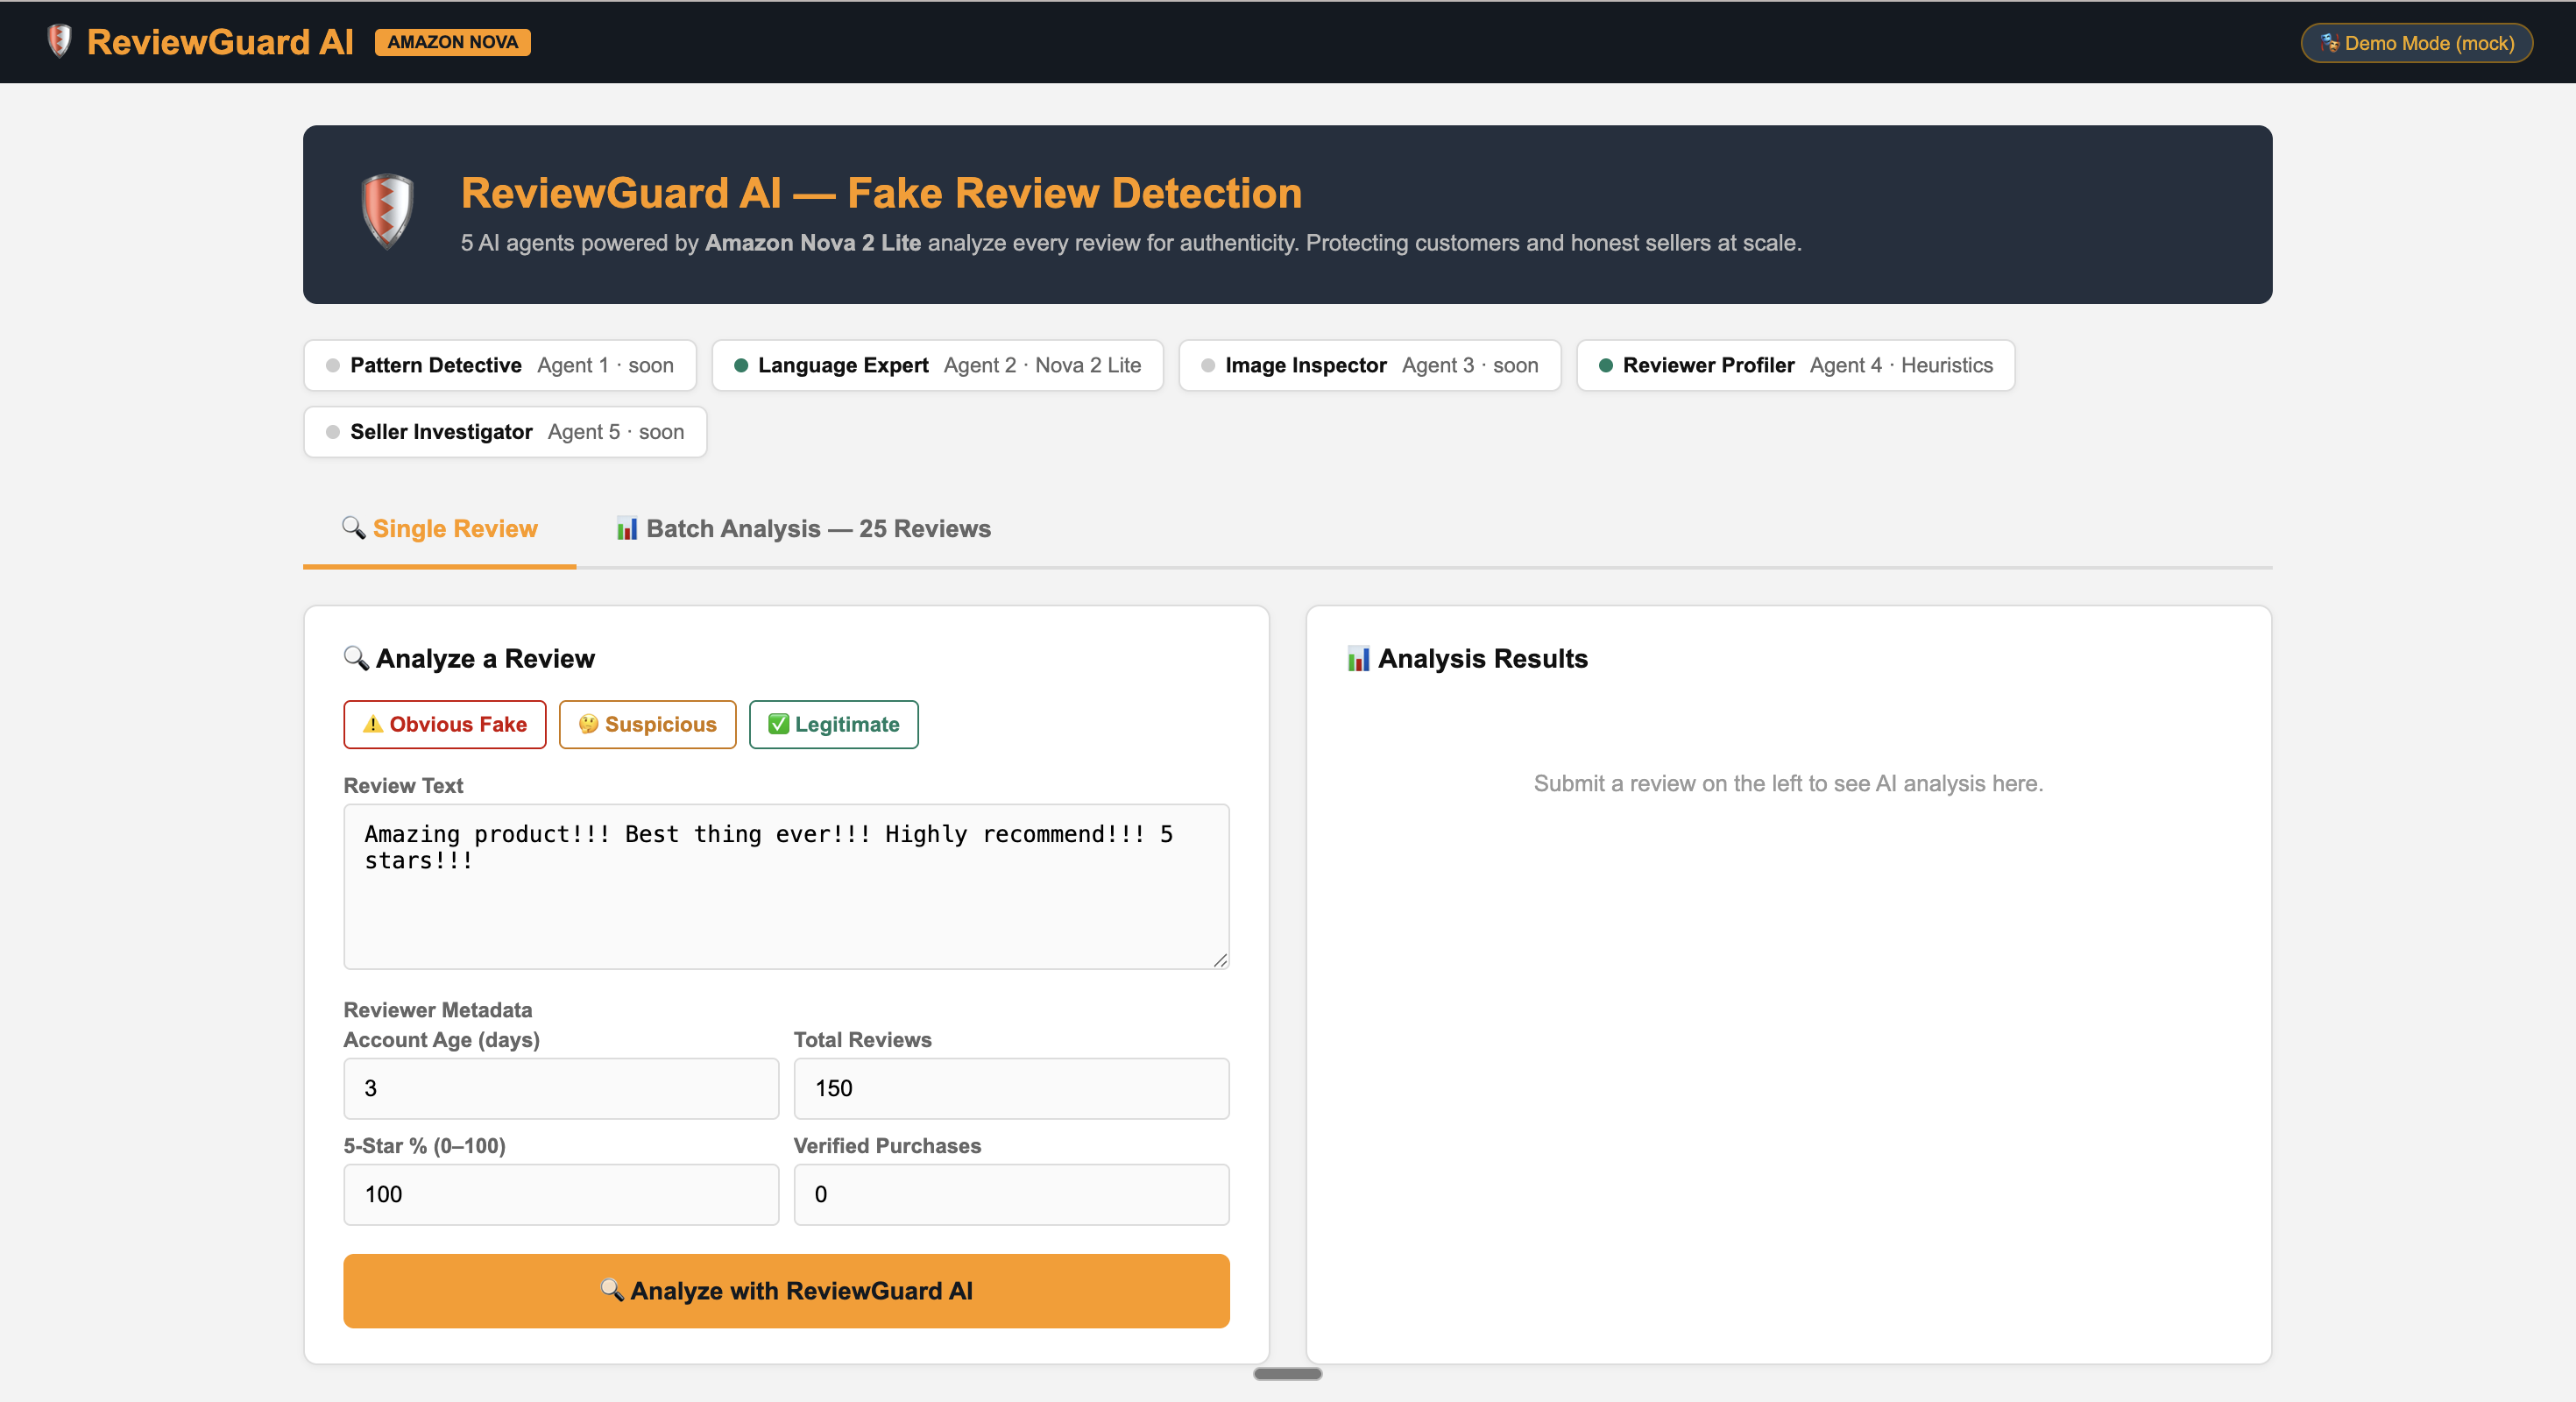Screen dimensions: 2576x1402
Task: Open Batch Analysis — 25 Reviews tab
Action: click(803, 529)
